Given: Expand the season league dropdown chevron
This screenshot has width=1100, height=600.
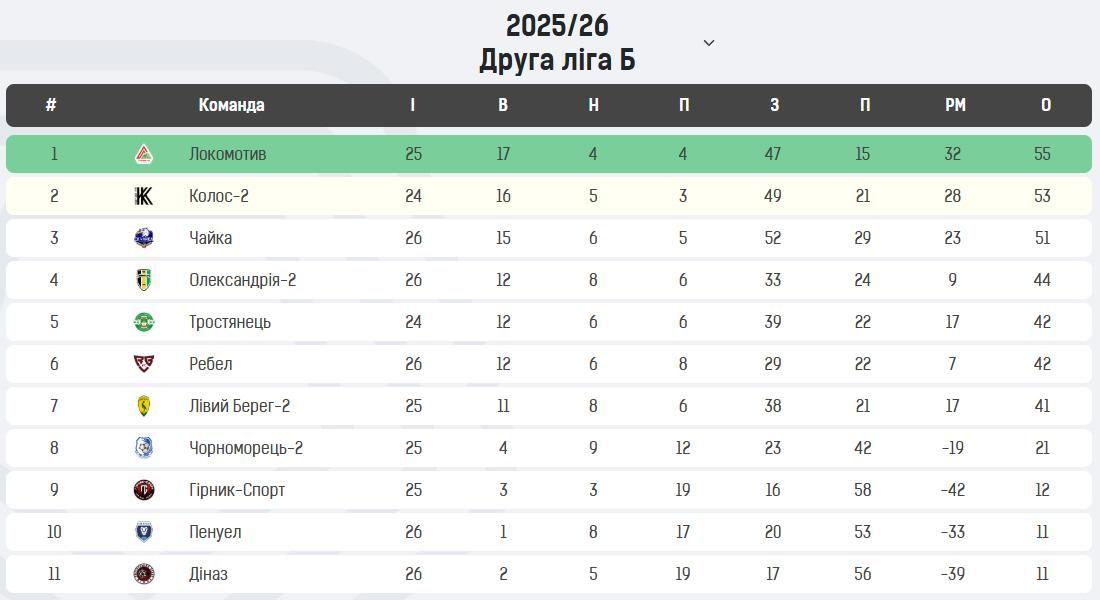Looking at the screenshot, I should [x=709, y=43].
